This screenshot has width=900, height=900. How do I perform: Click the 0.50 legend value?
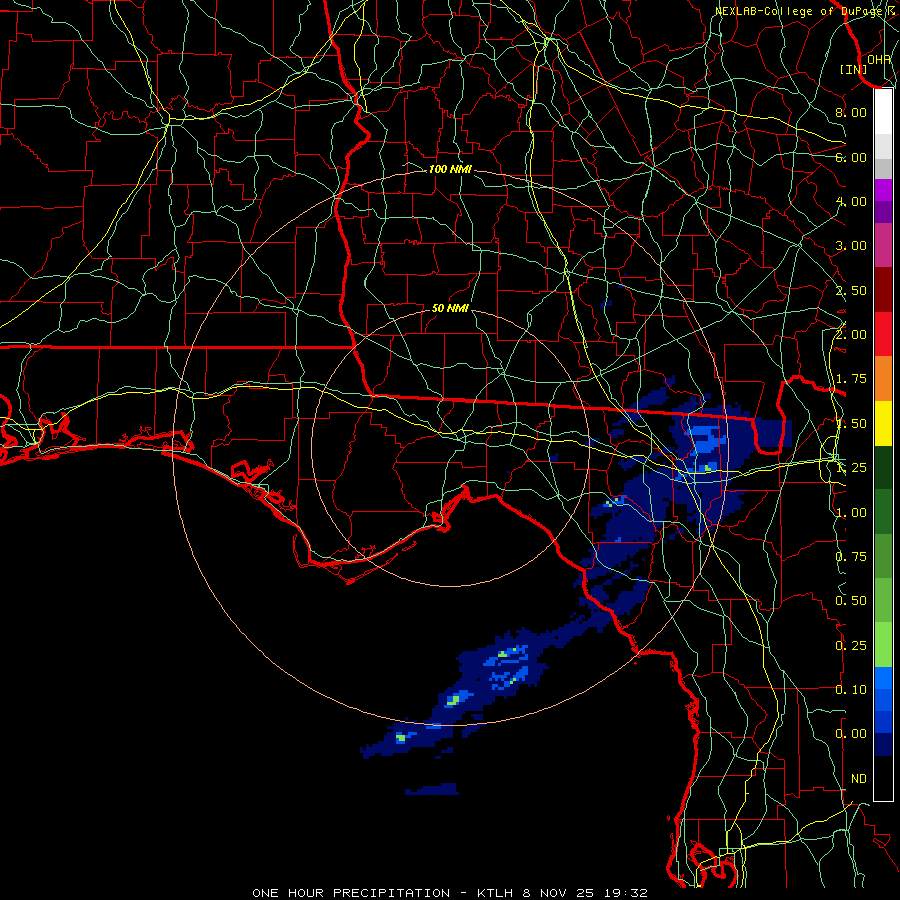pos(851,601)
